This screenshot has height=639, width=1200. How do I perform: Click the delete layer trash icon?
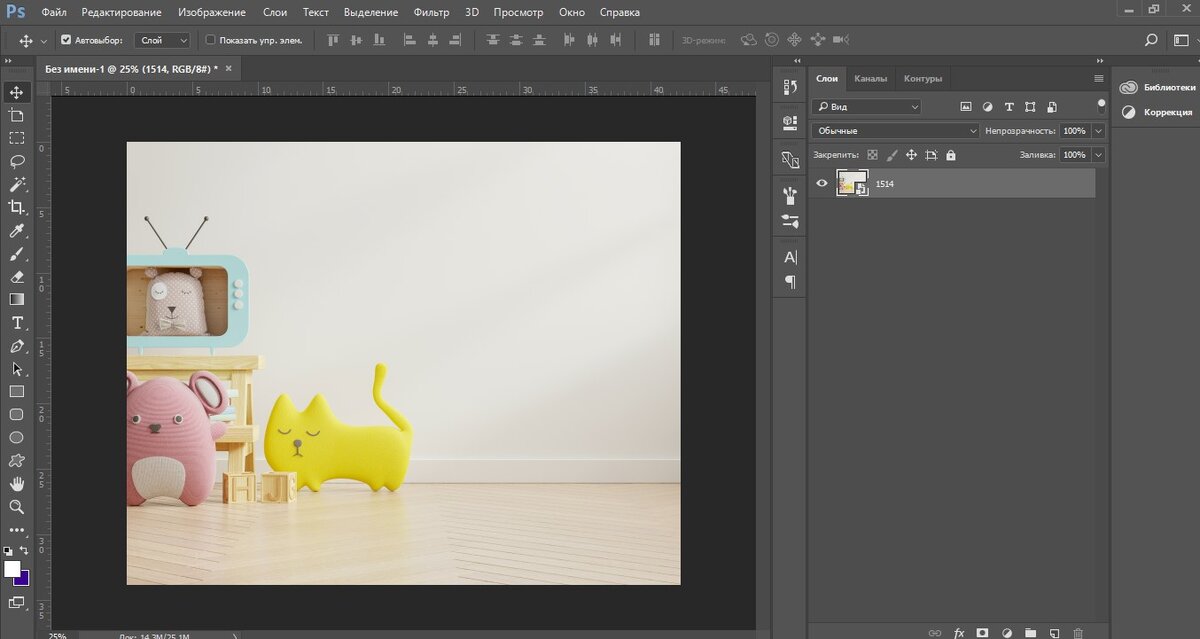coord(1078,632)
